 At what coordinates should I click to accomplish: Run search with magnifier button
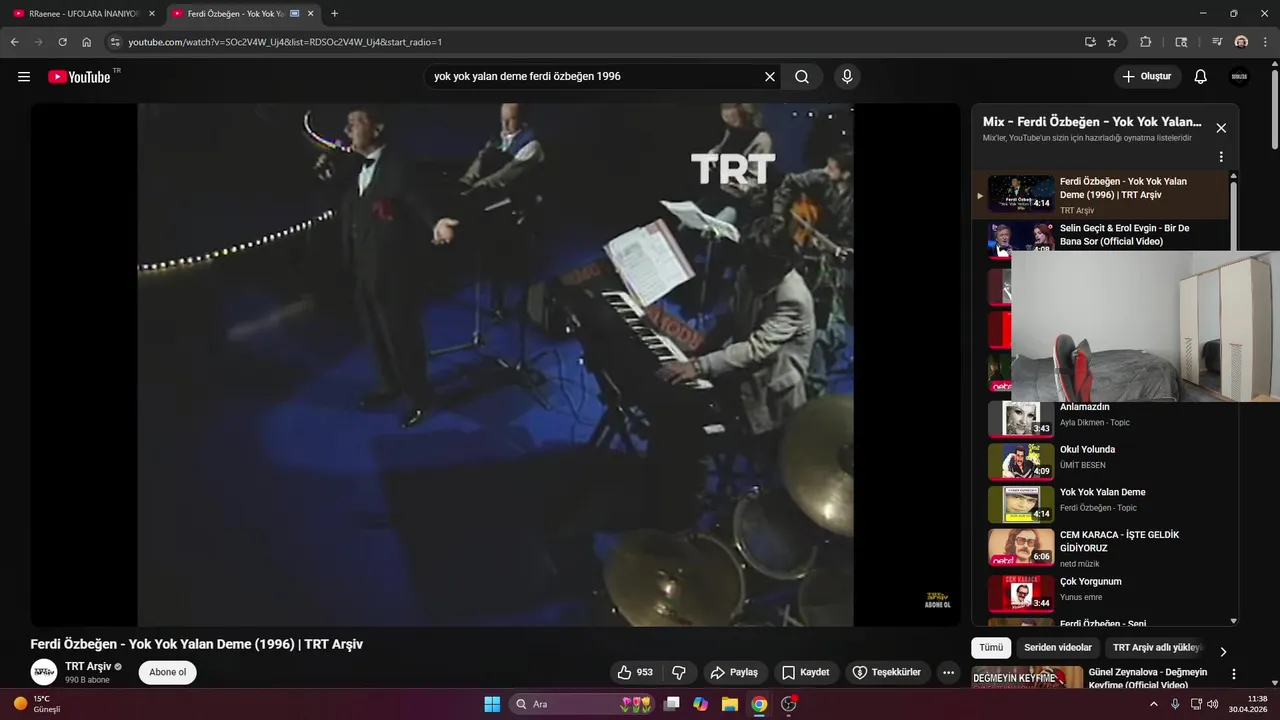(x=802, y=77)
